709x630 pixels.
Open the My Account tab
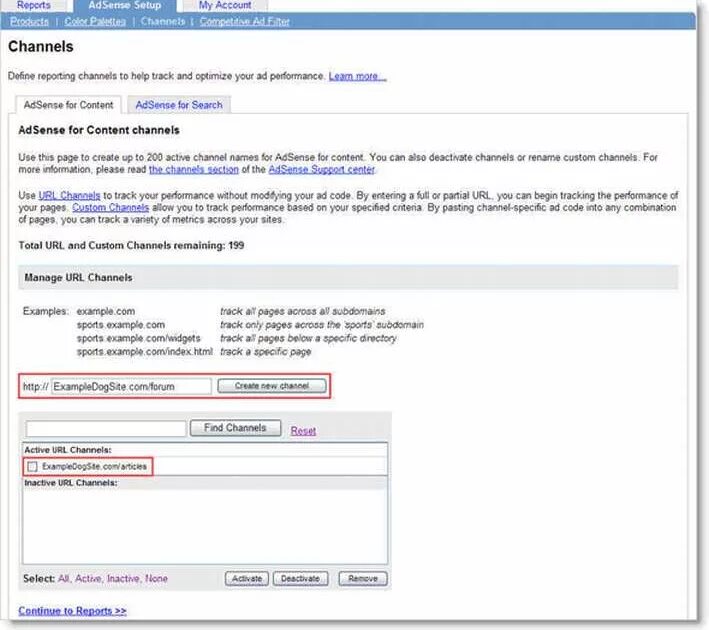[225, 5]
